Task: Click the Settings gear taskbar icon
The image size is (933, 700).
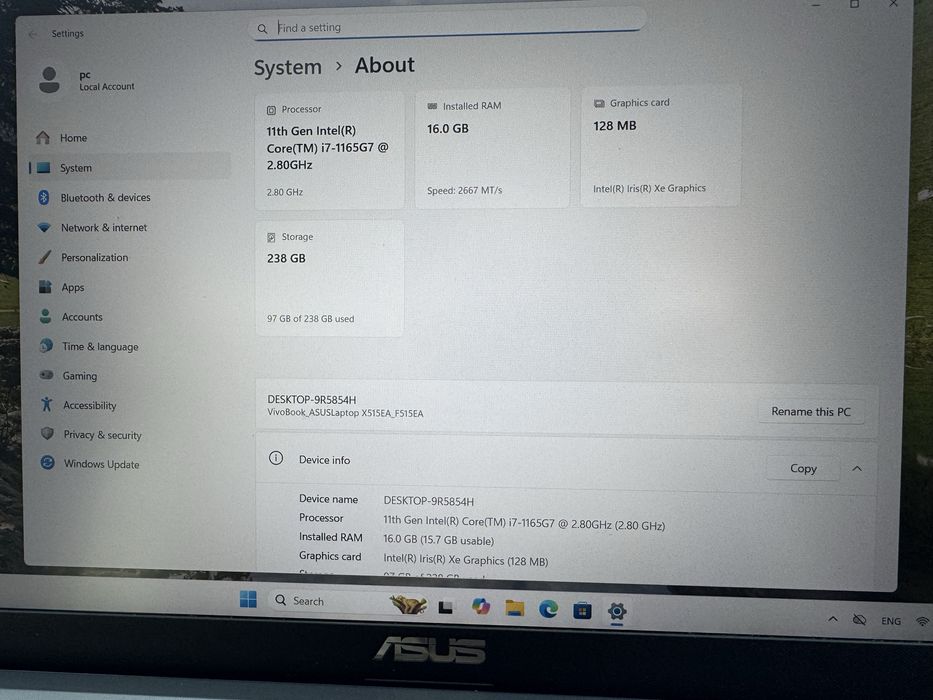Action: [x=616, y=611]
